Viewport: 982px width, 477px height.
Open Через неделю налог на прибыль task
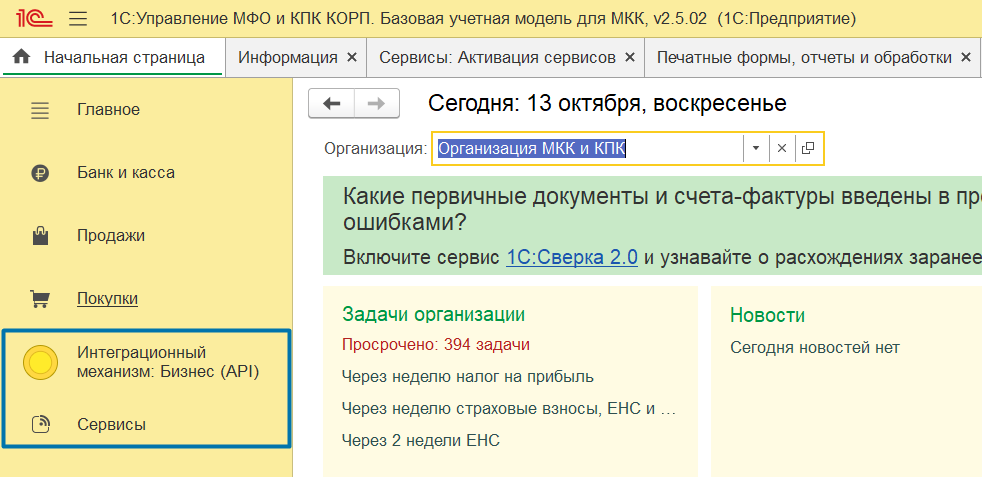coord(468,377)
